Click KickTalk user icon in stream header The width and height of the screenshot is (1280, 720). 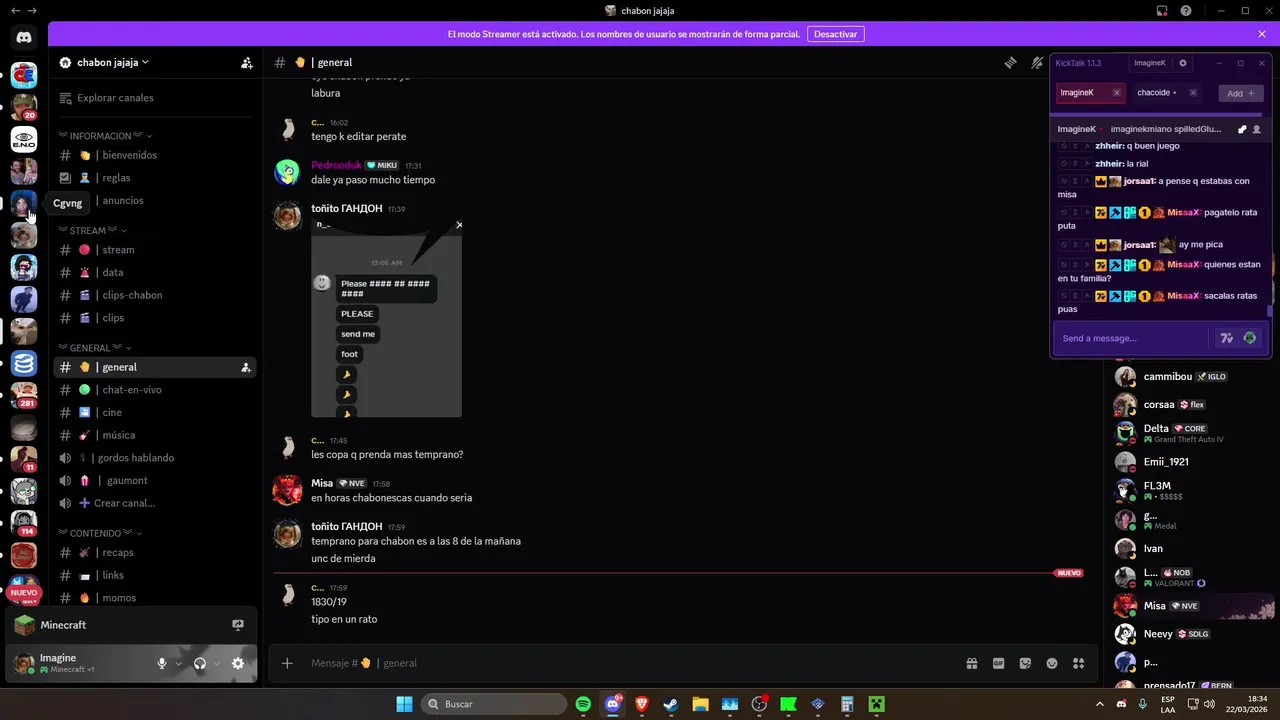point(1256,129)
